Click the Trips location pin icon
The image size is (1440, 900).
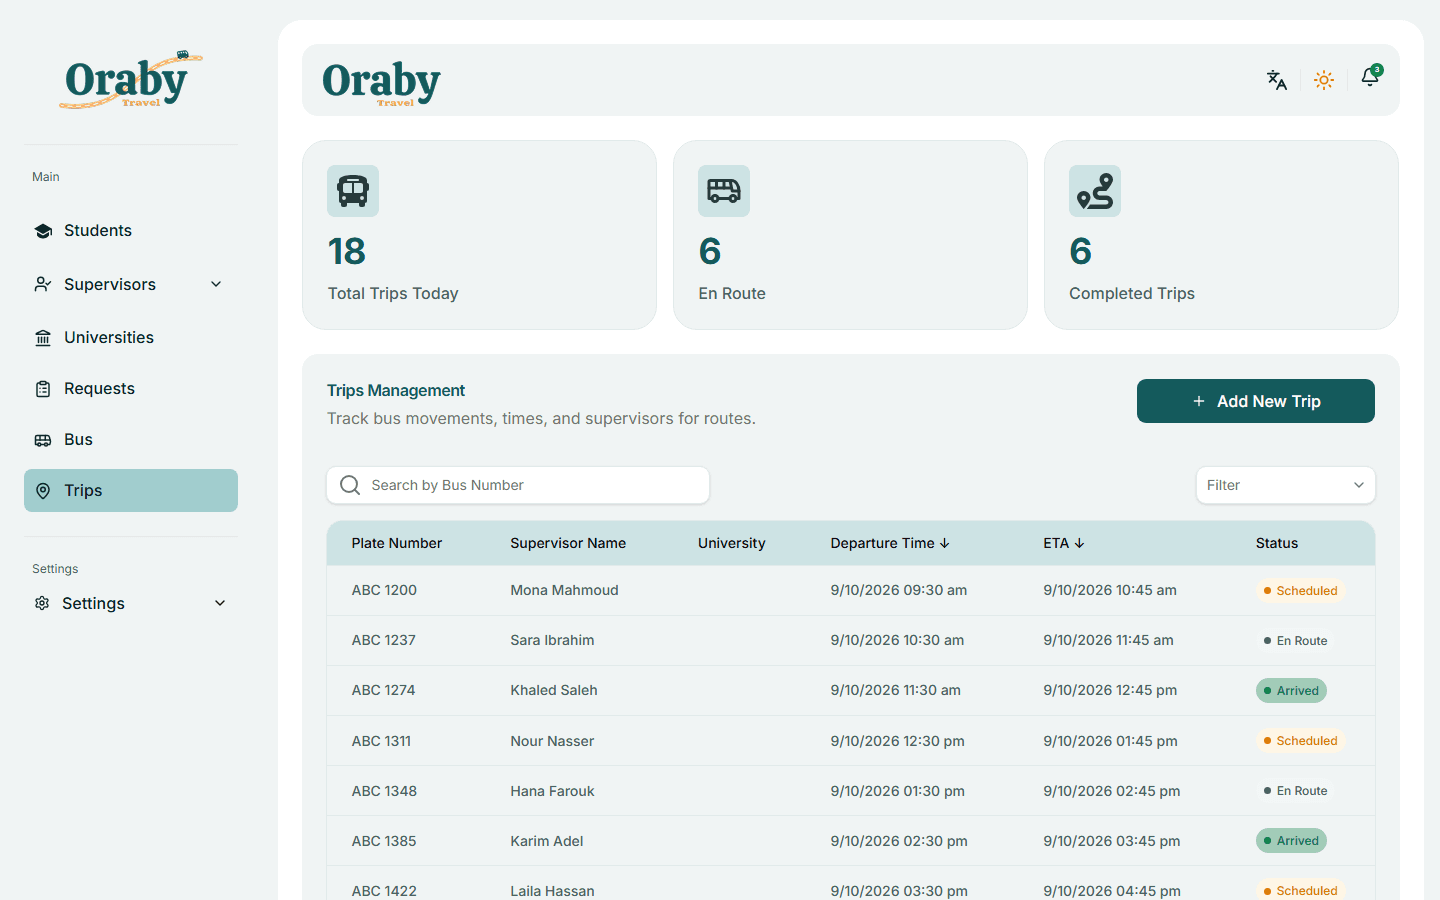tap(43, 491)
